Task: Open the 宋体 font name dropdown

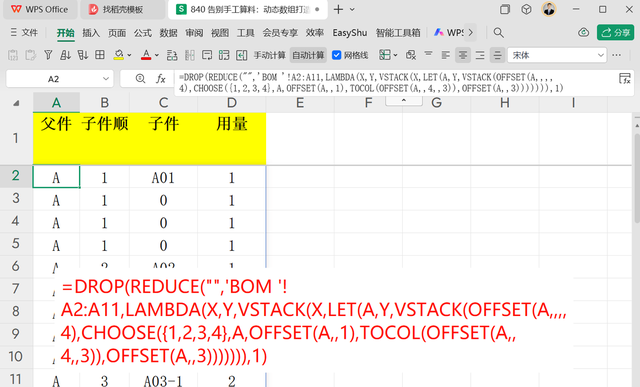Action: (x=600, y=55)
